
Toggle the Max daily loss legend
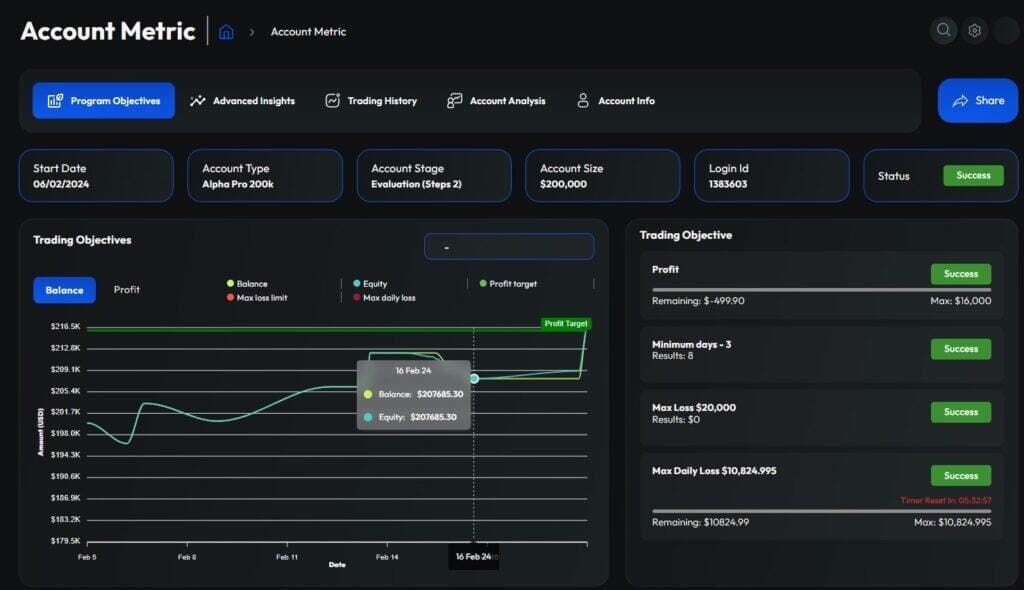coord(386,297)
